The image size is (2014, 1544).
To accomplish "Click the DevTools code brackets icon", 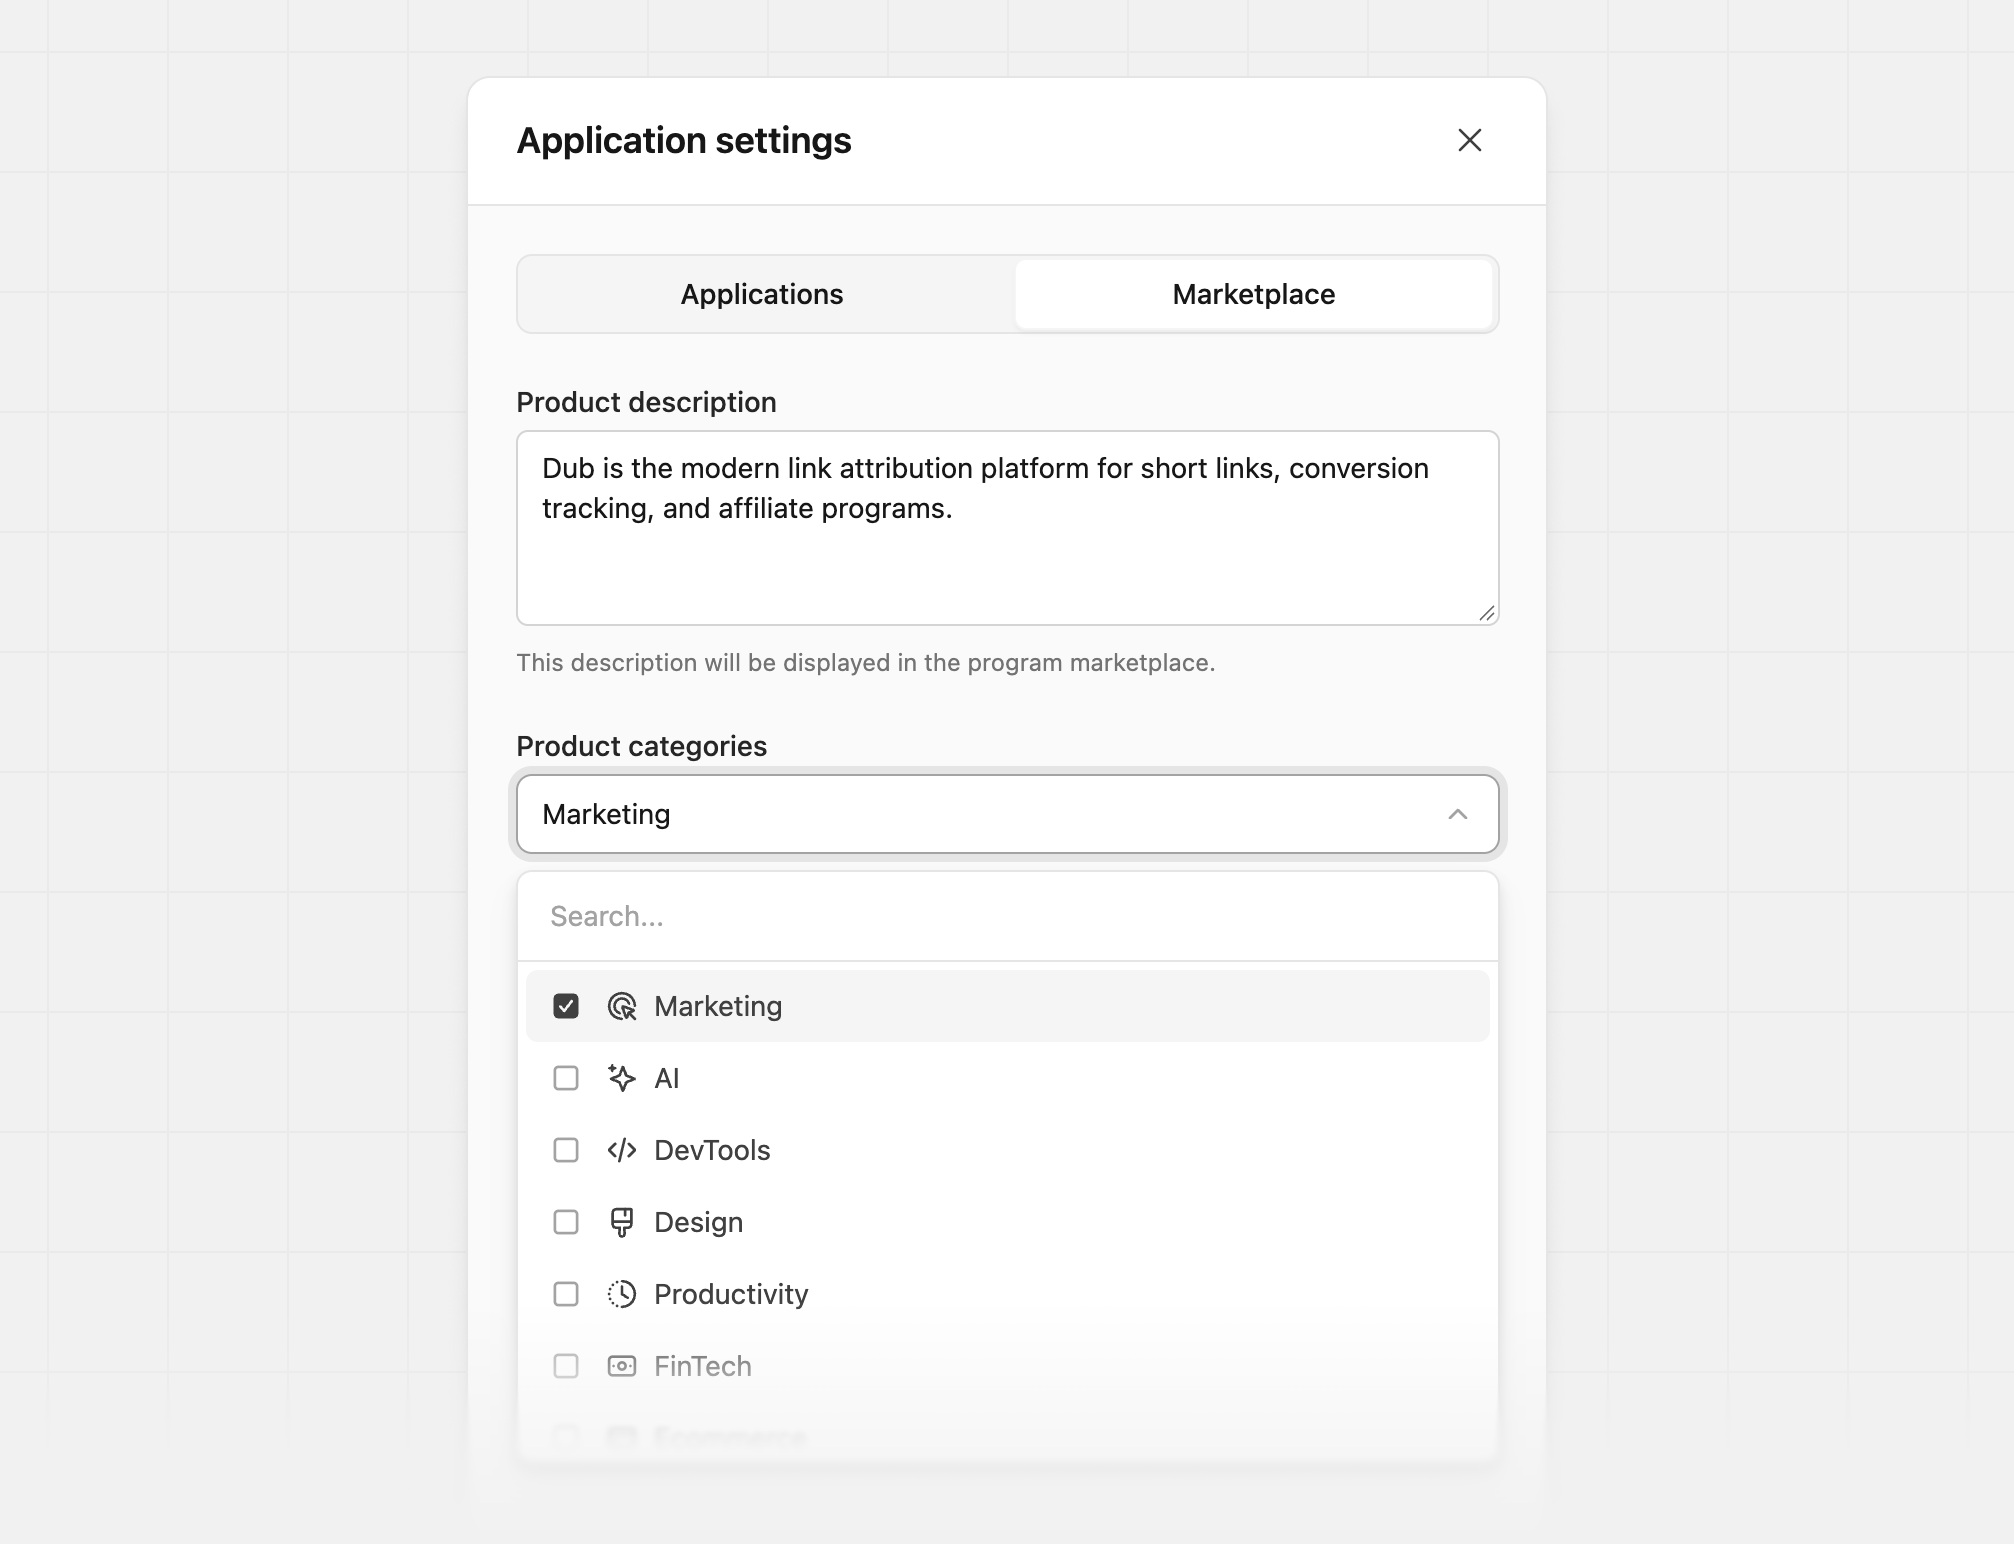I will pos(622,1150).
